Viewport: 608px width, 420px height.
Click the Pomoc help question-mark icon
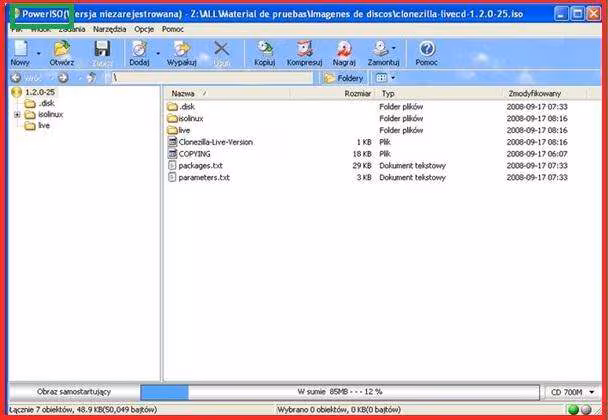427,49
